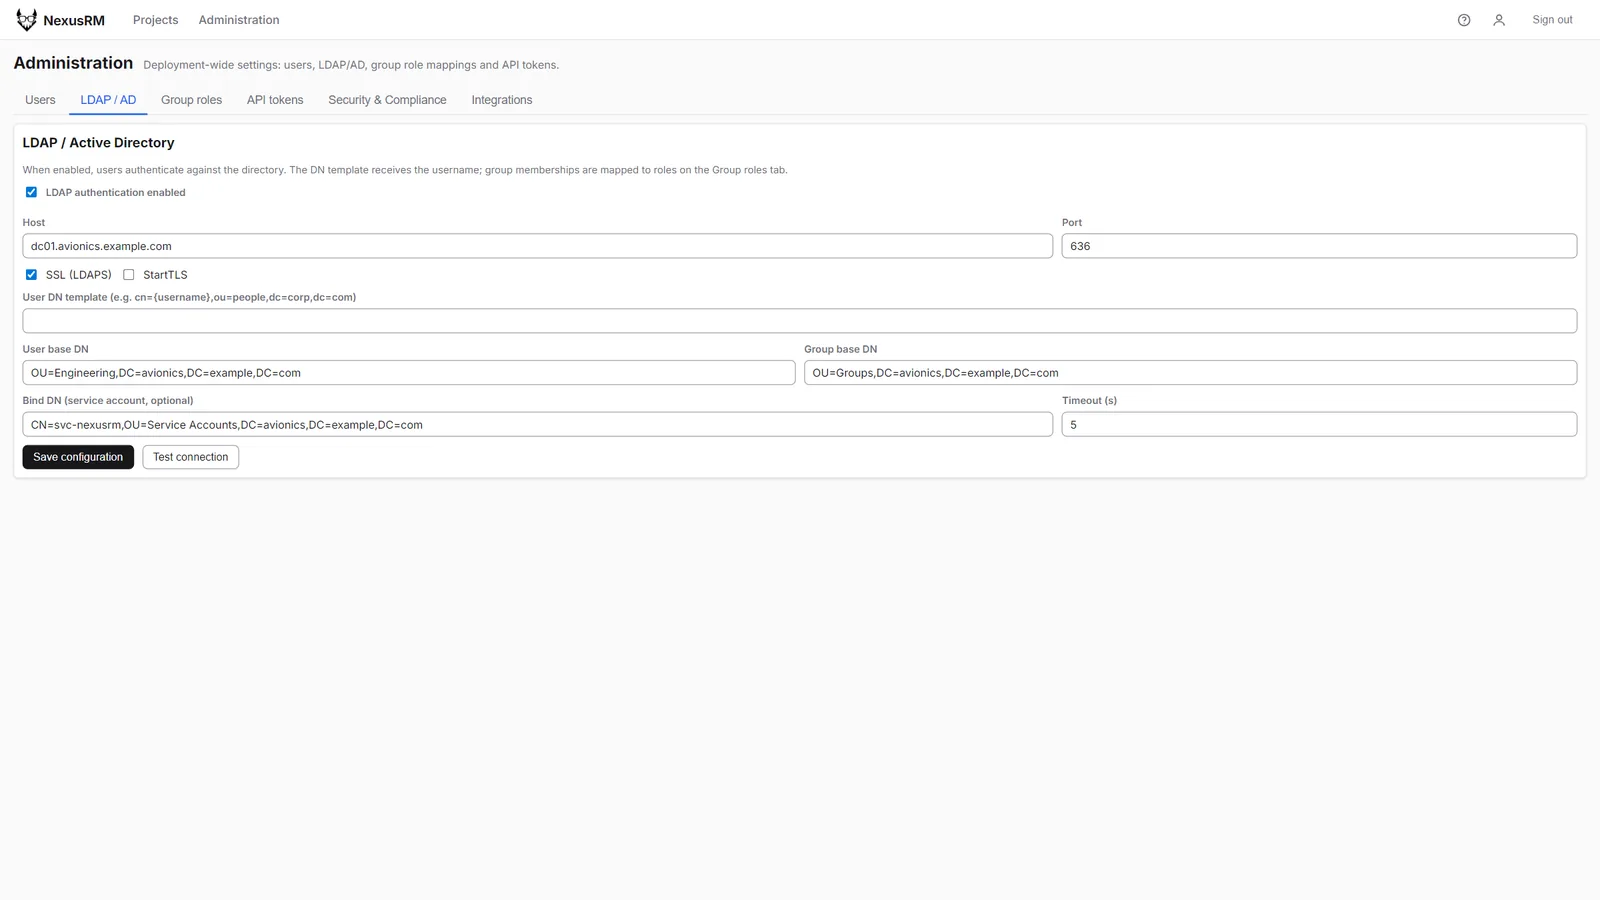This screenshot has height=900, width=1600.
Task: Click the Timeout (s) field
Action: (1319, 425)
